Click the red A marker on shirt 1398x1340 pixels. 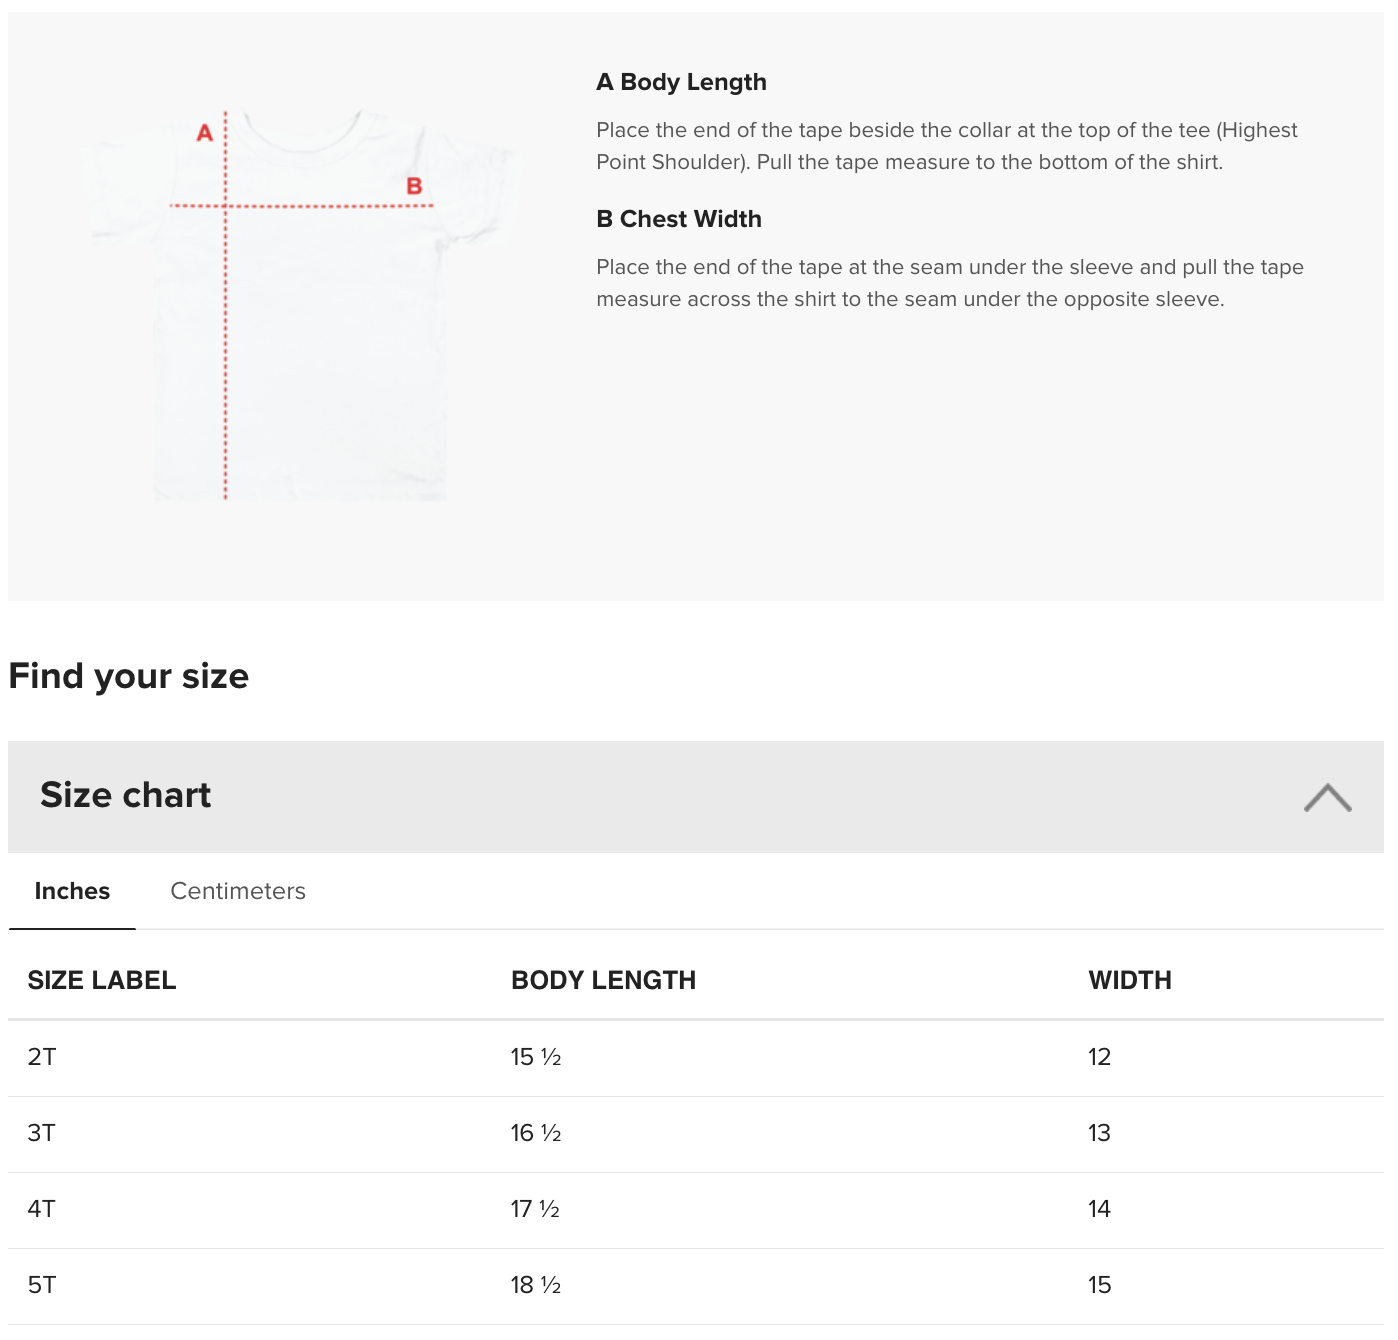(x=205, y=132)
